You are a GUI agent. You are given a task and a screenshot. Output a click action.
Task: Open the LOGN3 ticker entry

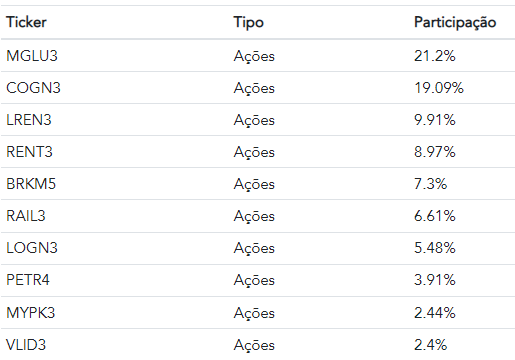pos(32,248)
